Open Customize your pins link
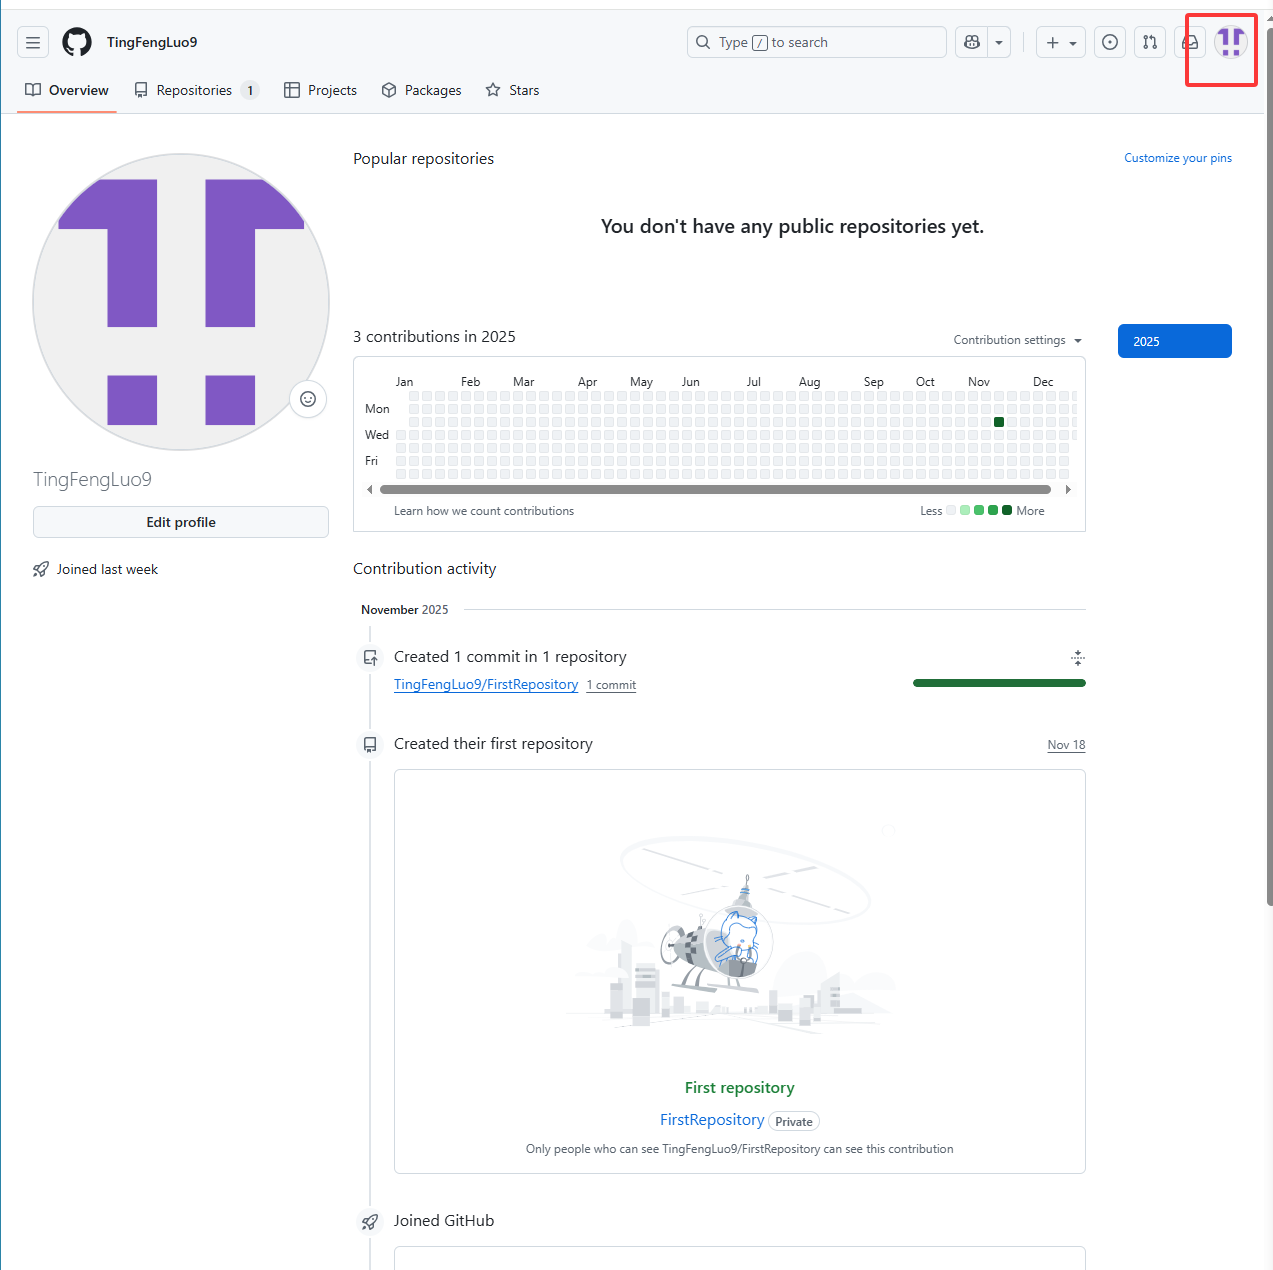The height and width of the screenshot is (1270, 1273). coord(1177,158)
